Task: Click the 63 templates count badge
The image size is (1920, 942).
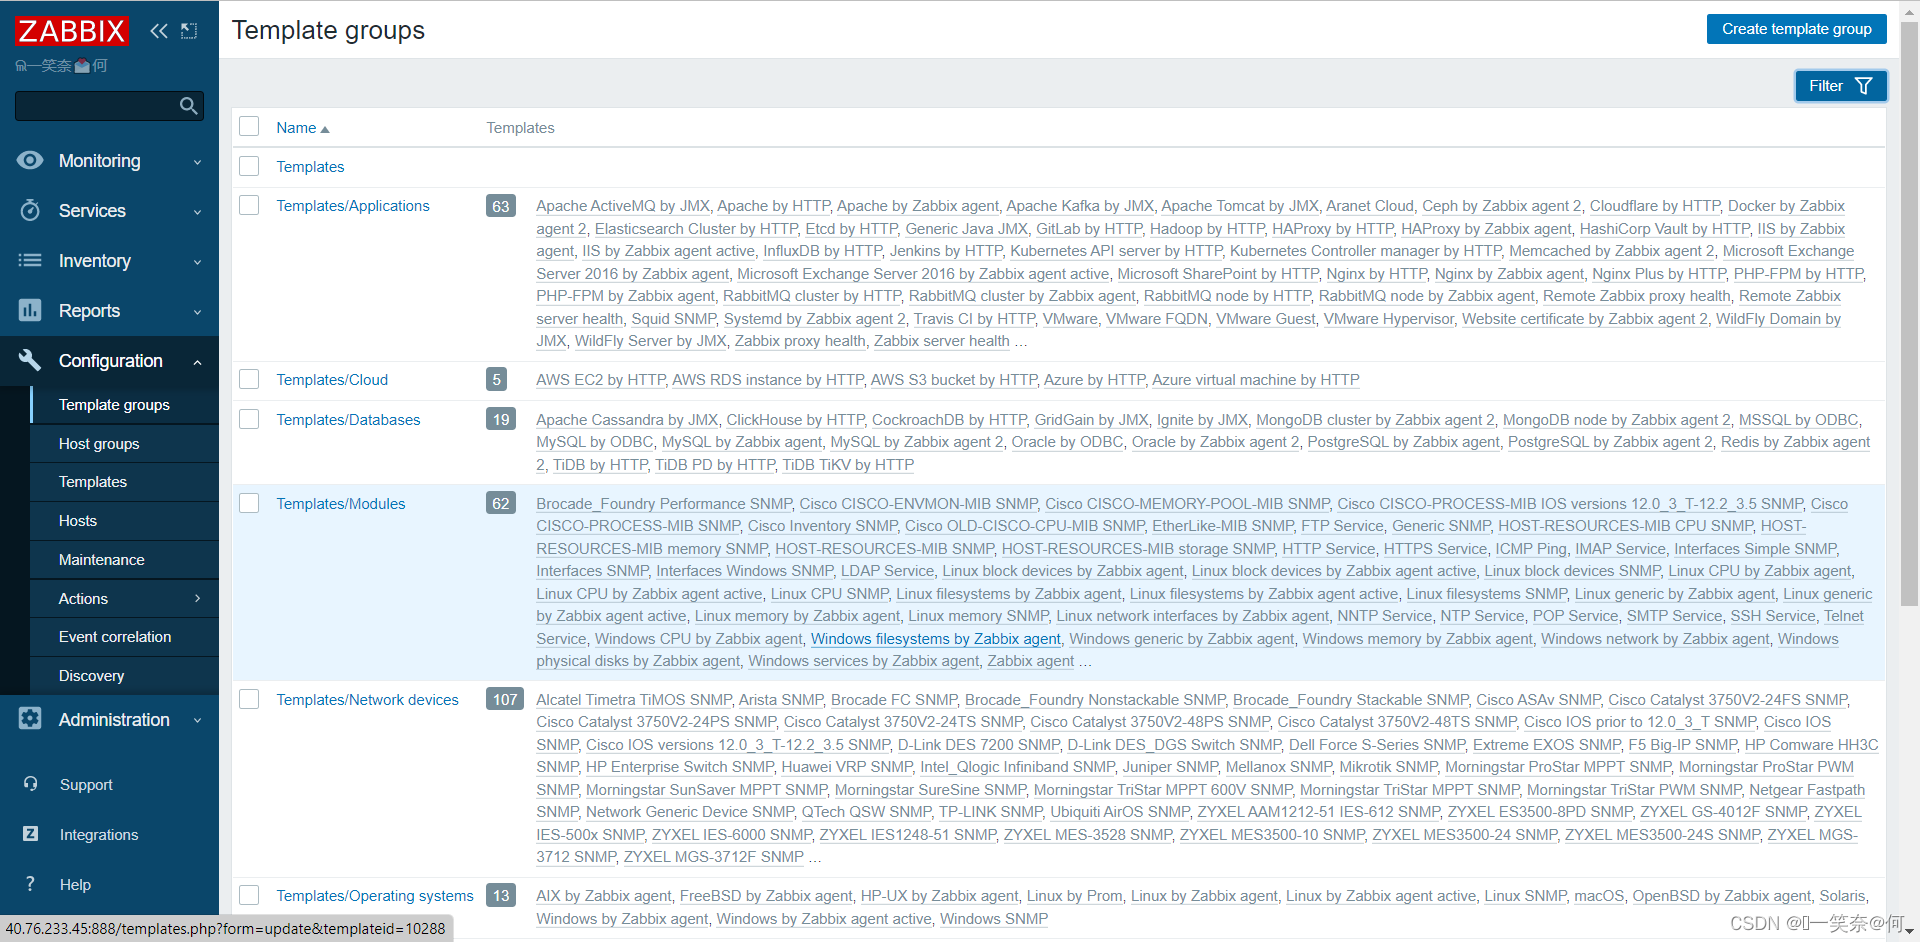Action: [501, 206]
